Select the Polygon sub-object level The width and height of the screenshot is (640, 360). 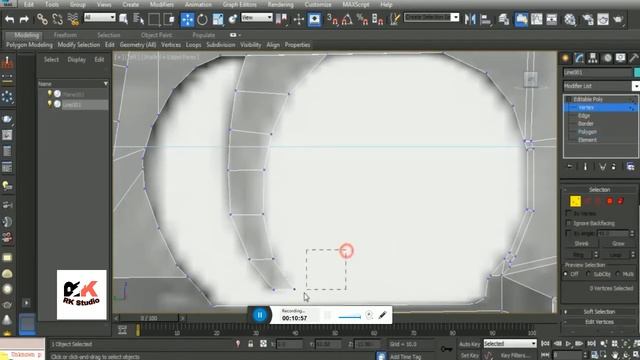pos(587,132)
